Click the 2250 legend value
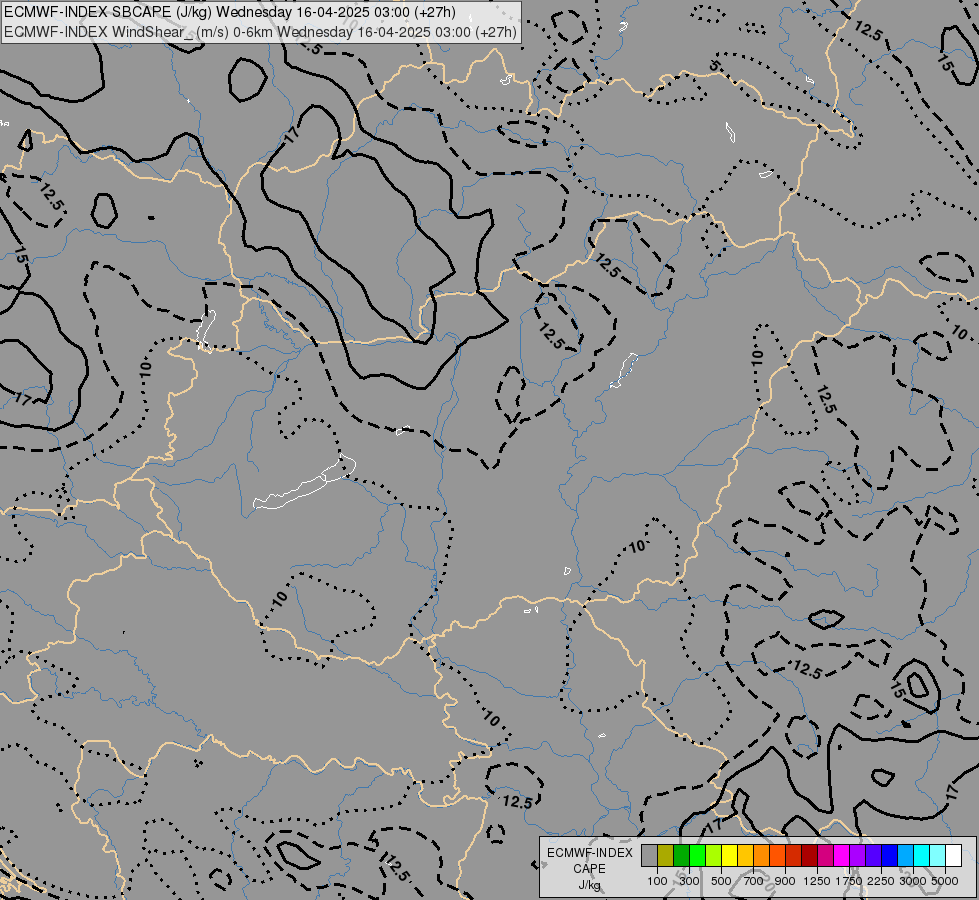The width and height of the screenshot is (979, 900). (x=881, y=881)
